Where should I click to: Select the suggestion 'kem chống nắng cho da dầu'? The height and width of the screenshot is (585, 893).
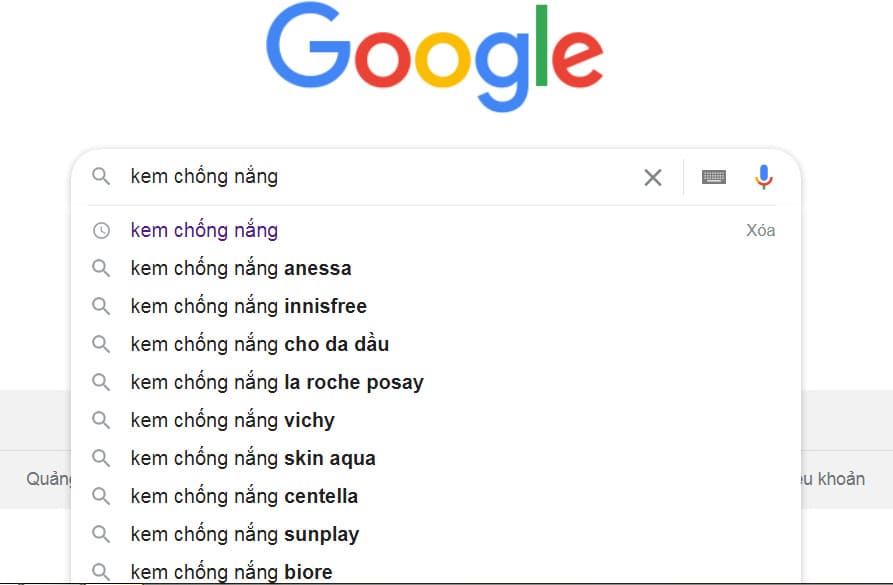(x=258, y=344)
